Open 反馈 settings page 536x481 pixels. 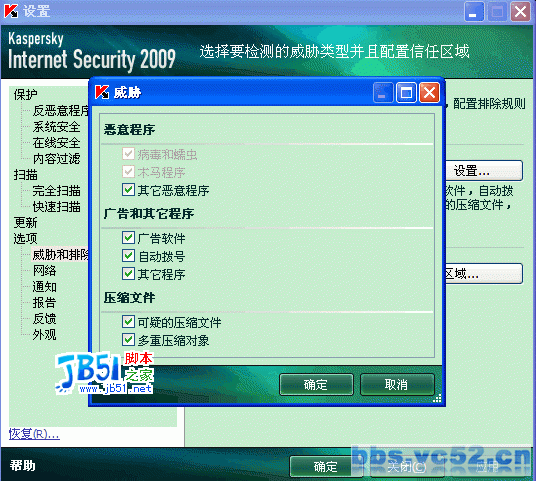(44, 319)
